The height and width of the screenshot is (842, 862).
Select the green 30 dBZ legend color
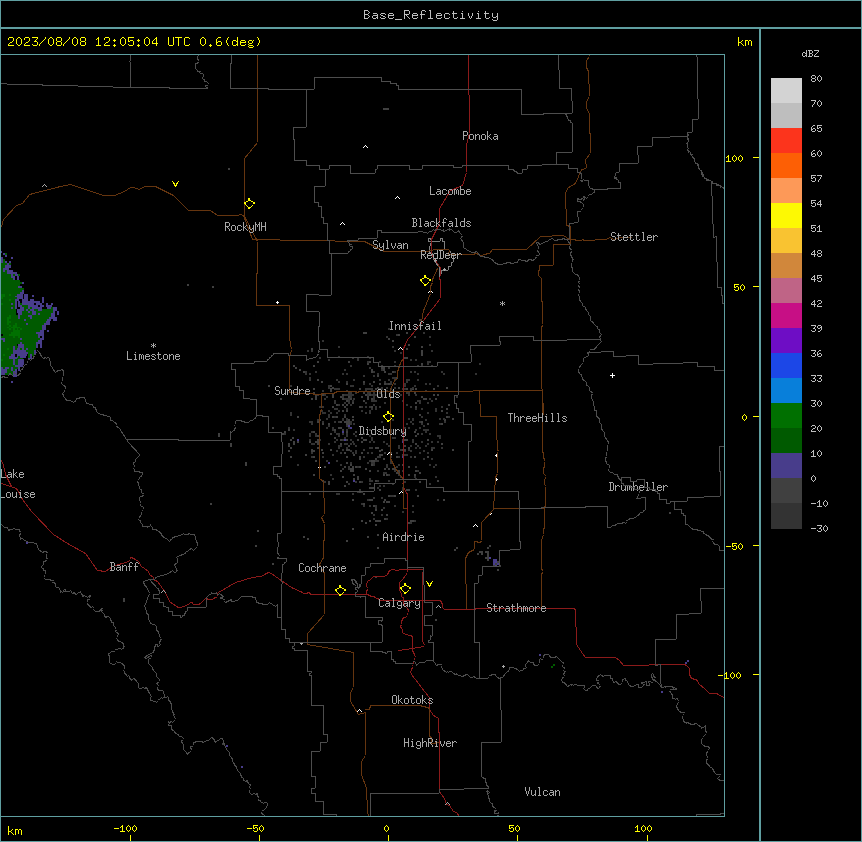coord(786,416)
